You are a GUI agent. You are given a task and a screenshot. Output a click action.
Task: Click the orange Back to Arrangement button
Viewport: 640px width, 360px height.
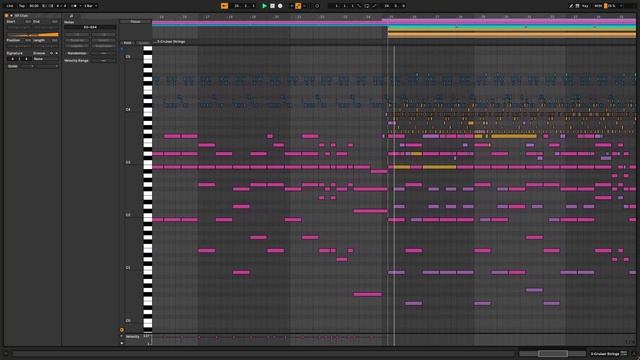(x=224, y=6)
